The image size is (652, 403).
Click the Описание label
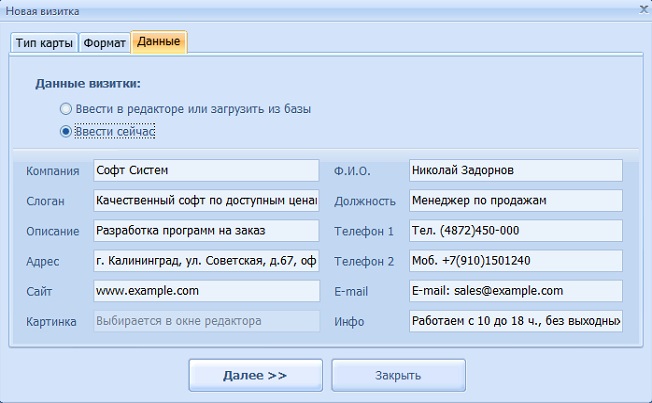pyautogui.click(x=52, y=231)
